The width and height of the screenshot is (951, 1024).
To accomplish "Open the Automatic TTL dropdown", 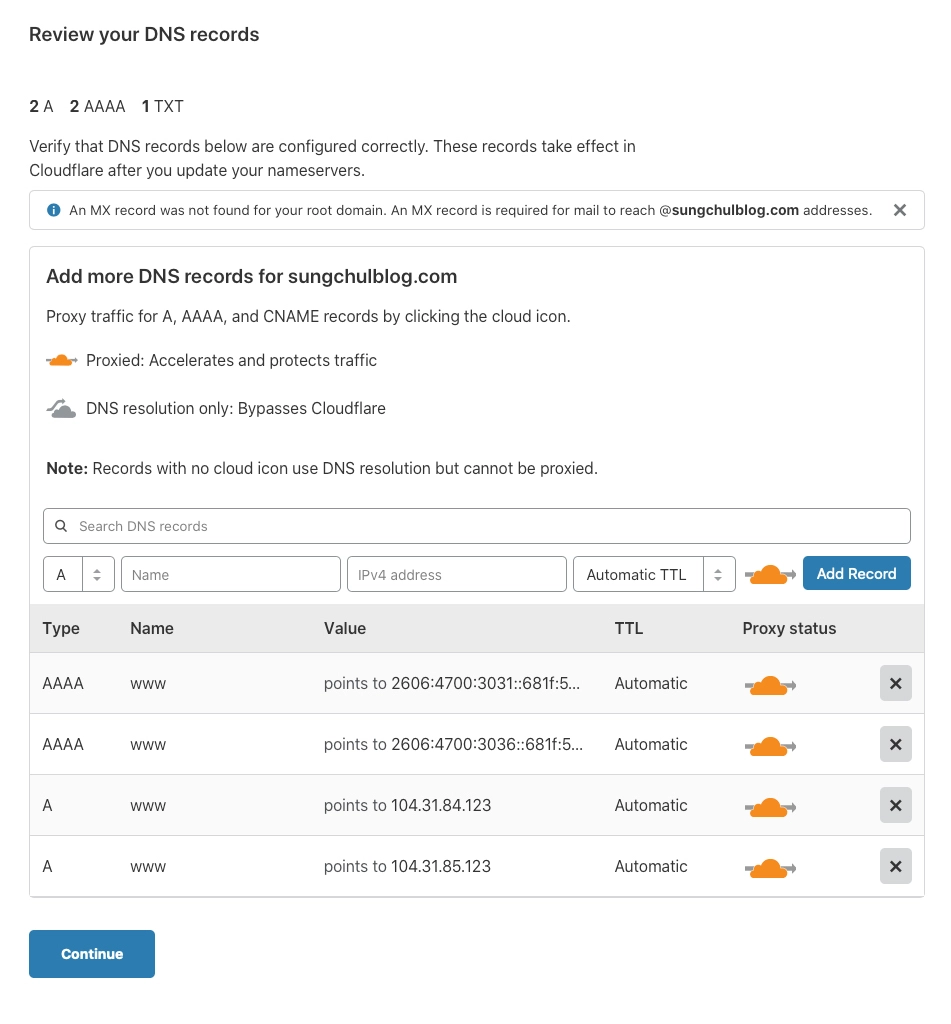I will pos(654,574).
